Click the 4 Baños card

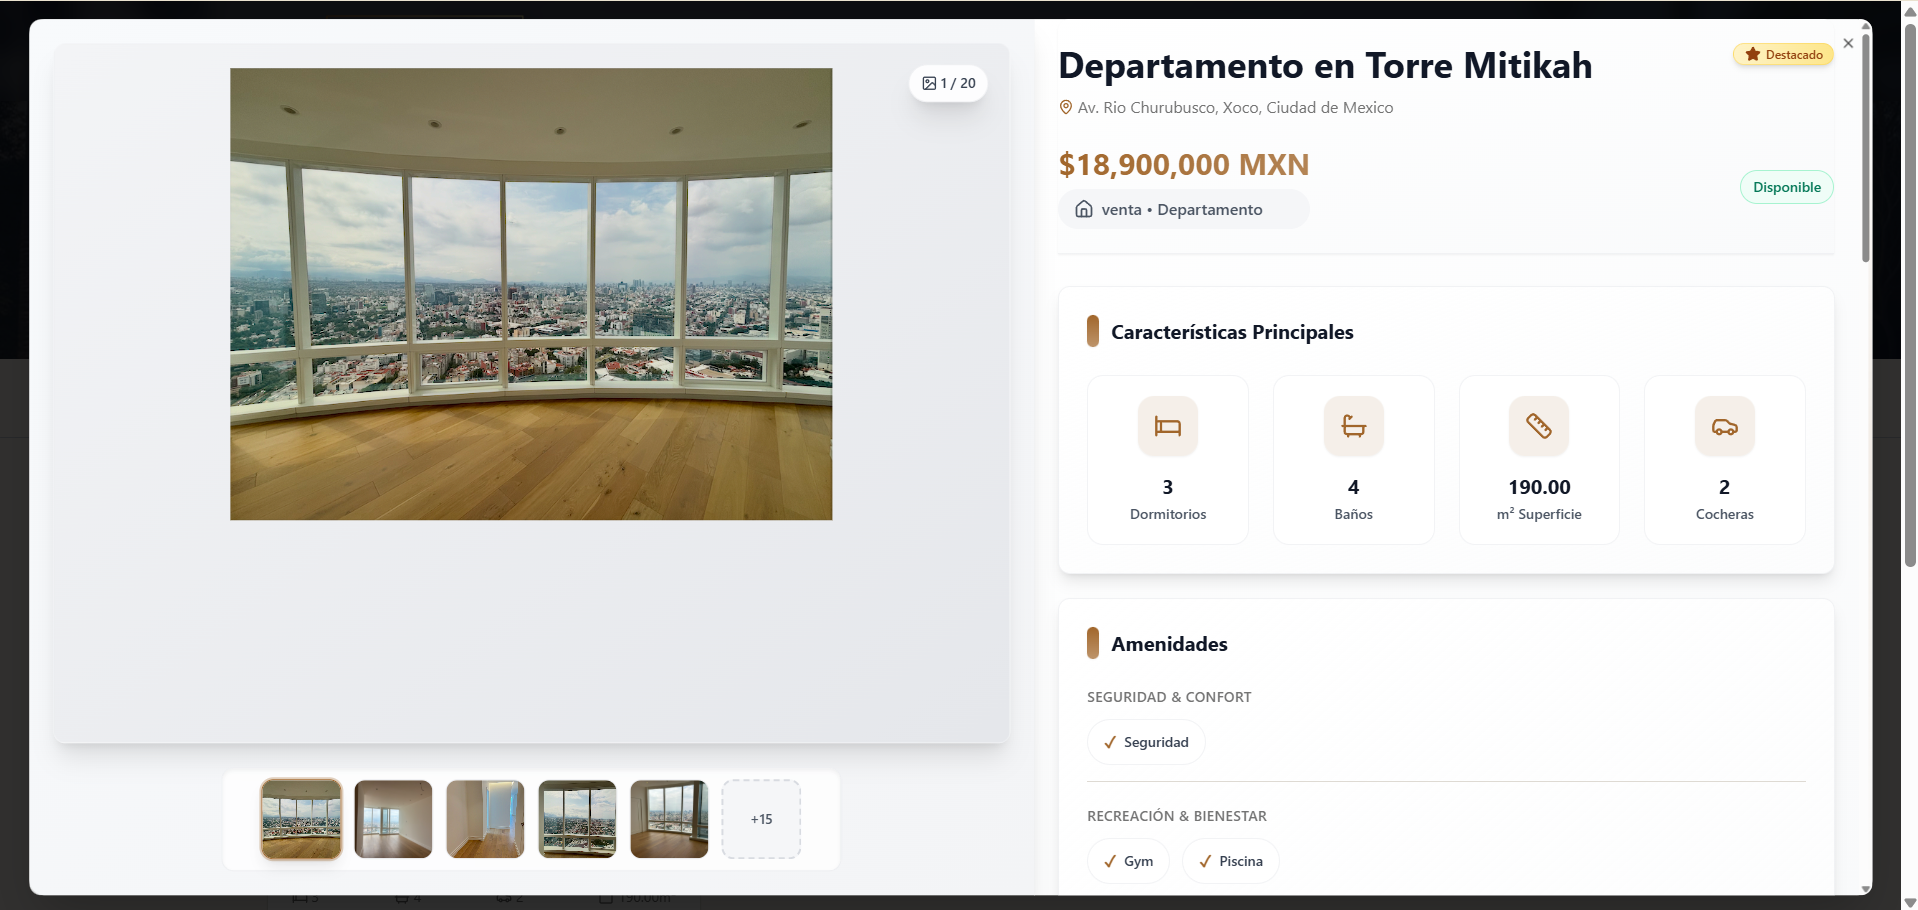pyautogui.click(x=1353, y=460)
